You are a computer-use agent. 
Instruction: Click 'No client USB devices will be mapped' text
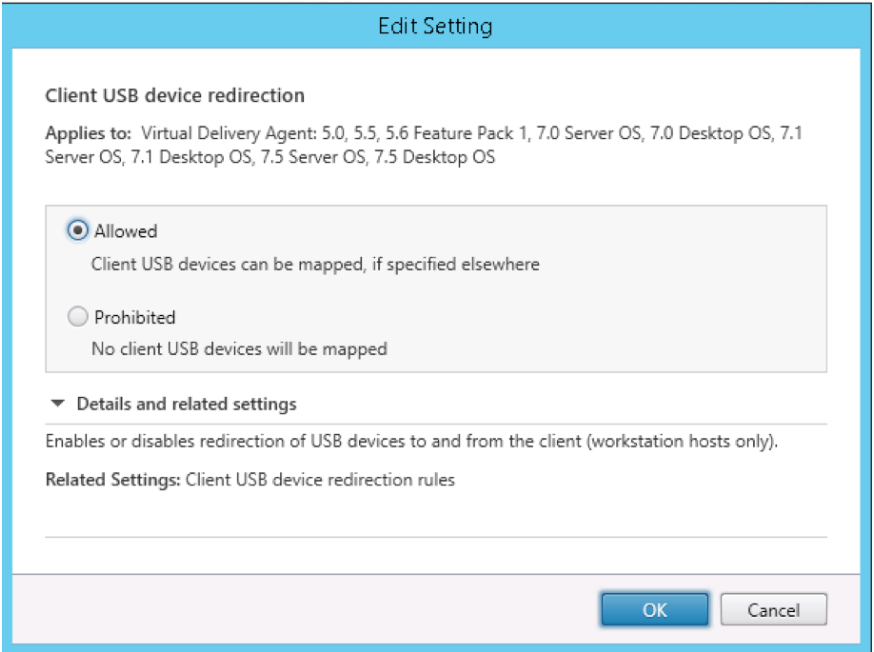[x=239, y=349]
